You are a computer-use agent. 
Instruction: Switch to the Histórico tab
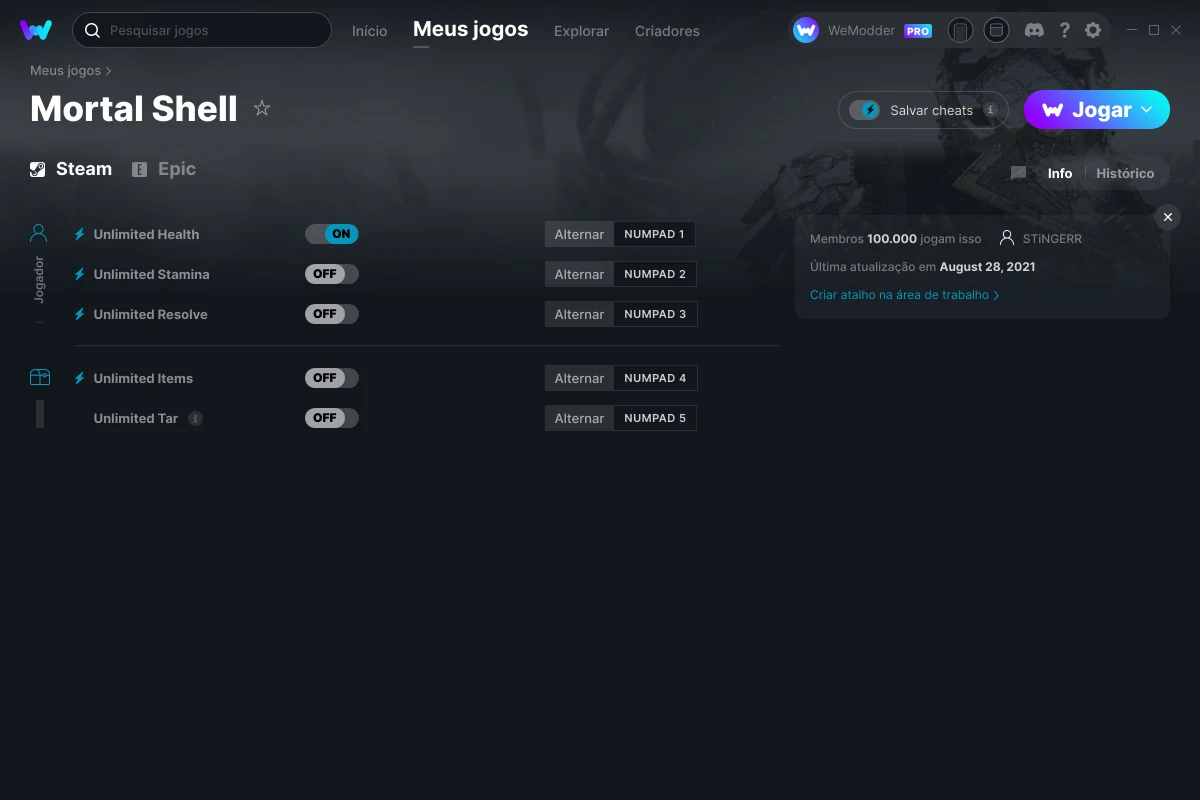[x=1125, y=173]
